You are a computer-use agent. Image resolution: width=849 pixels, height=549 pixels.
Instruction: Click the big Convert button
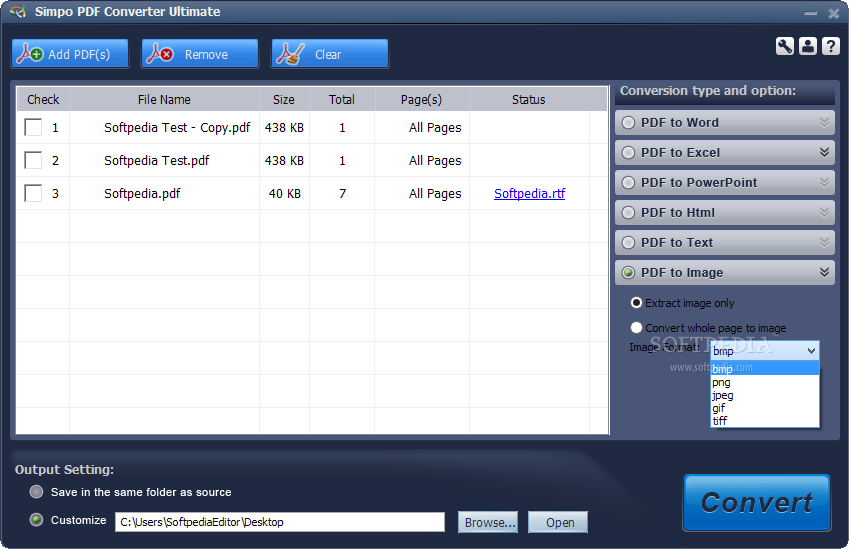coord(757,502)
